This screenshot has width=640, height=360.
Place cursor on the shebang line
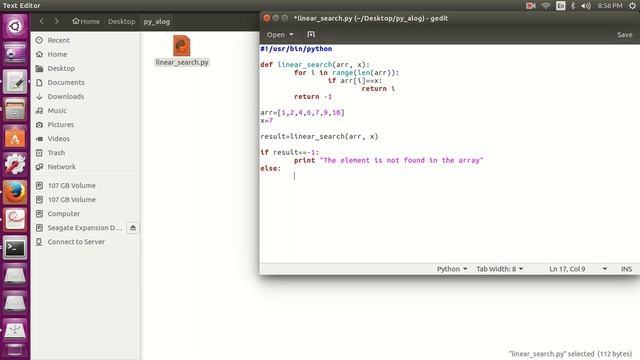(296, 49)
